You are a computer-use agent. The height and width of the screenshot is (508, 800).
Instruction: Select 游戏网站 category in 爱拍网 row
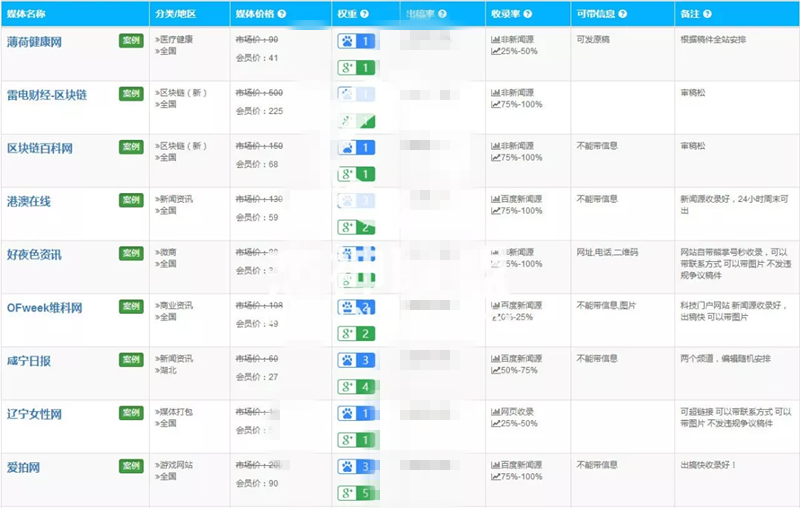176,465
